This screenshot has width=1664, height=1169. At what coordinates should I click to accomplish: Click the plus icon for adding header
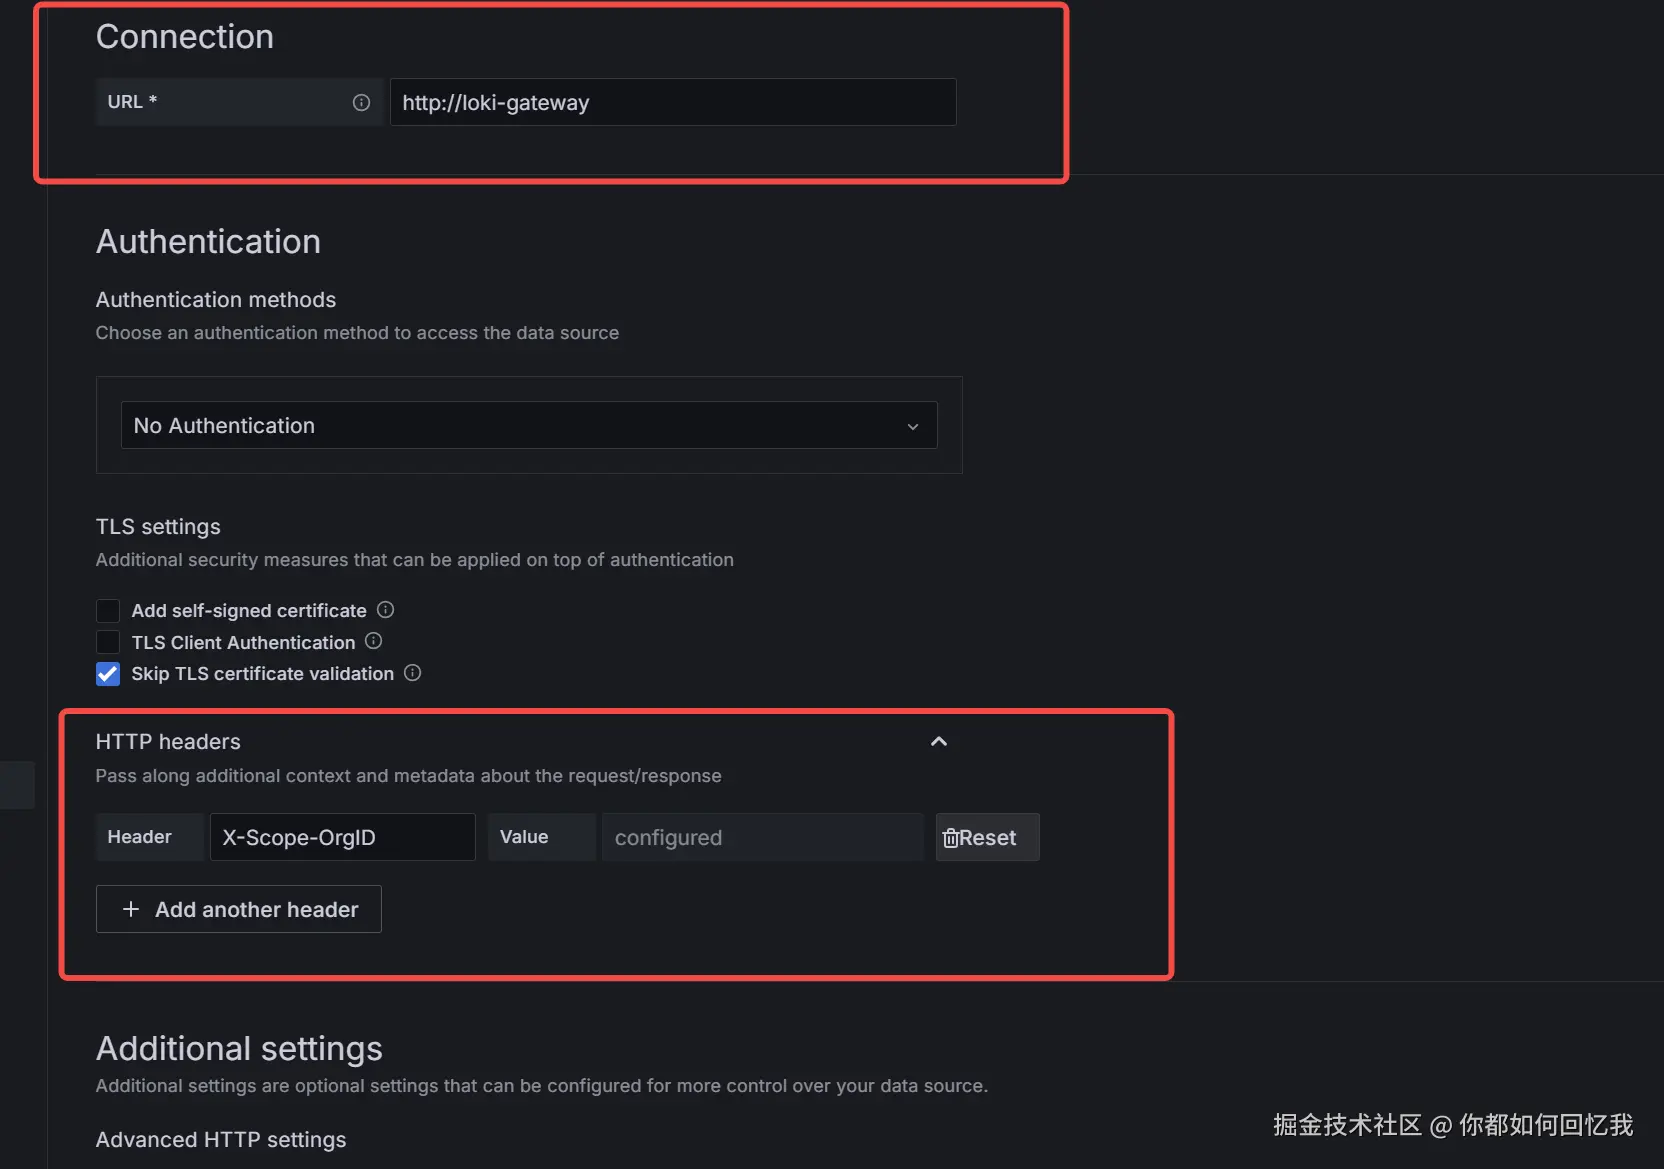(x=131, y=909)
